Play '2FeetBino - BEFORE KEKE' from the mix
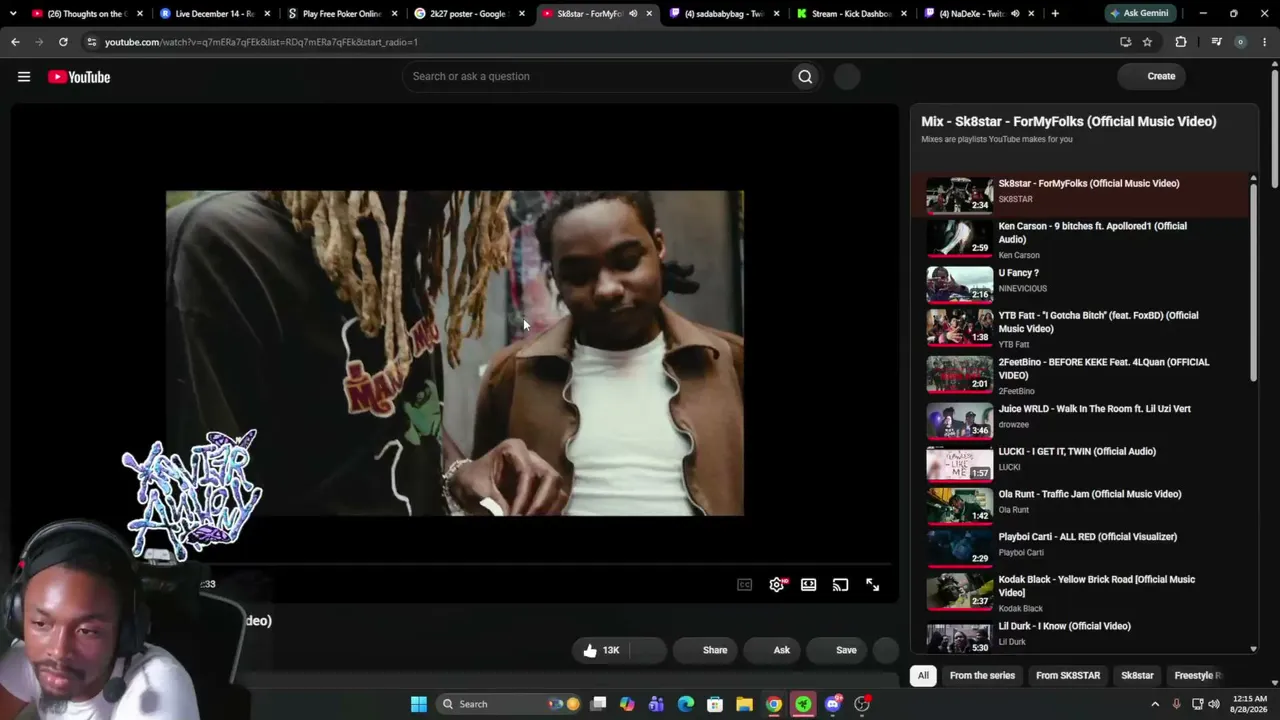The image size is (1280, 720). tap(1080, 375)
